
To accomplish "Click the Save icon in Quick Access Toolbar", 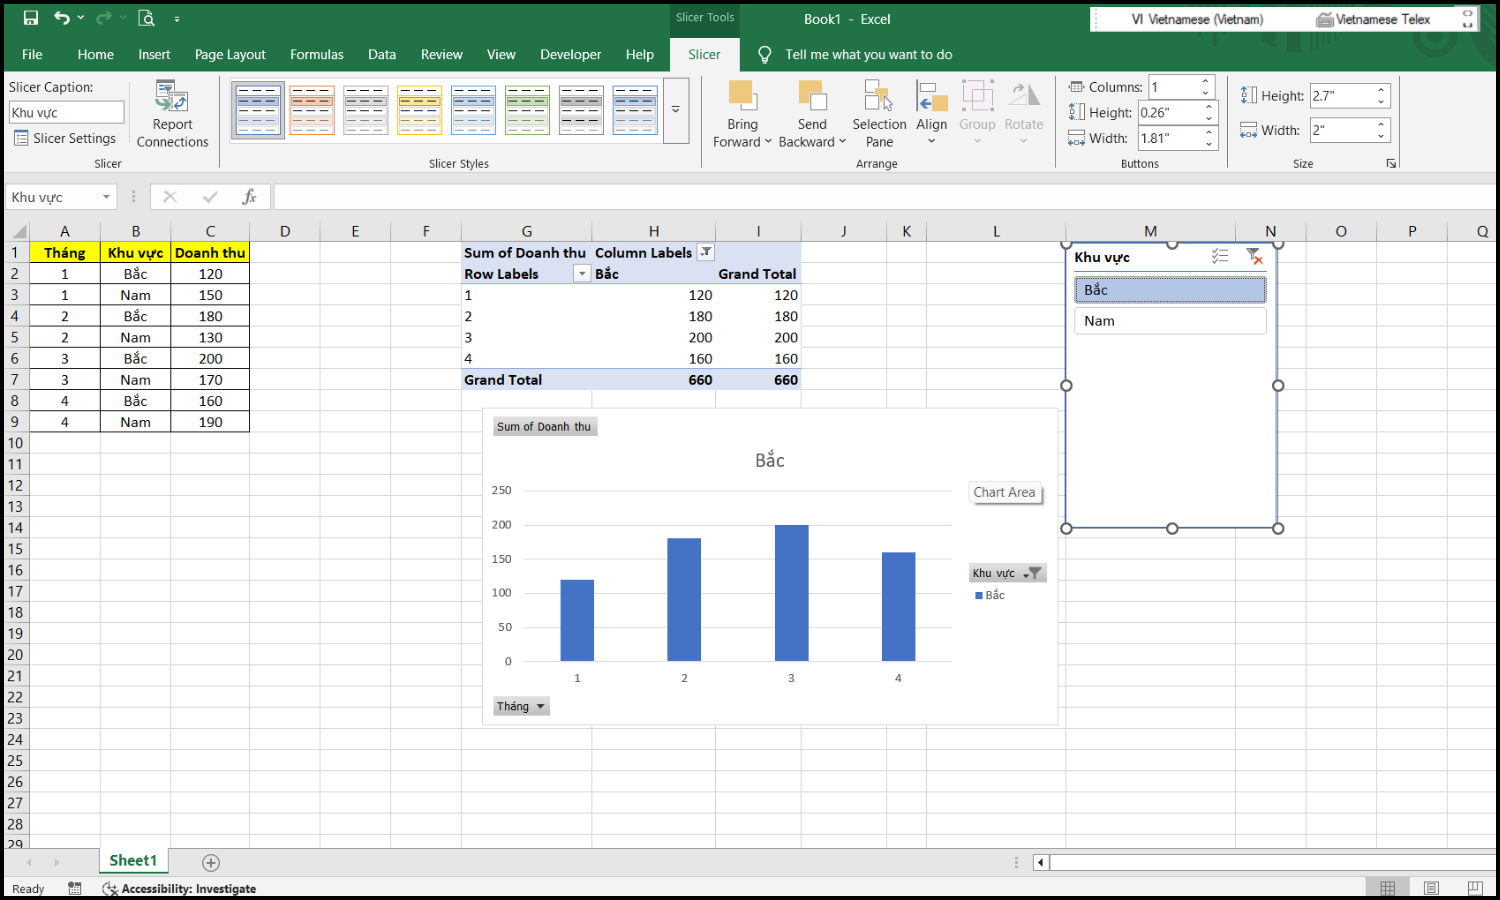I will (29, 17).
